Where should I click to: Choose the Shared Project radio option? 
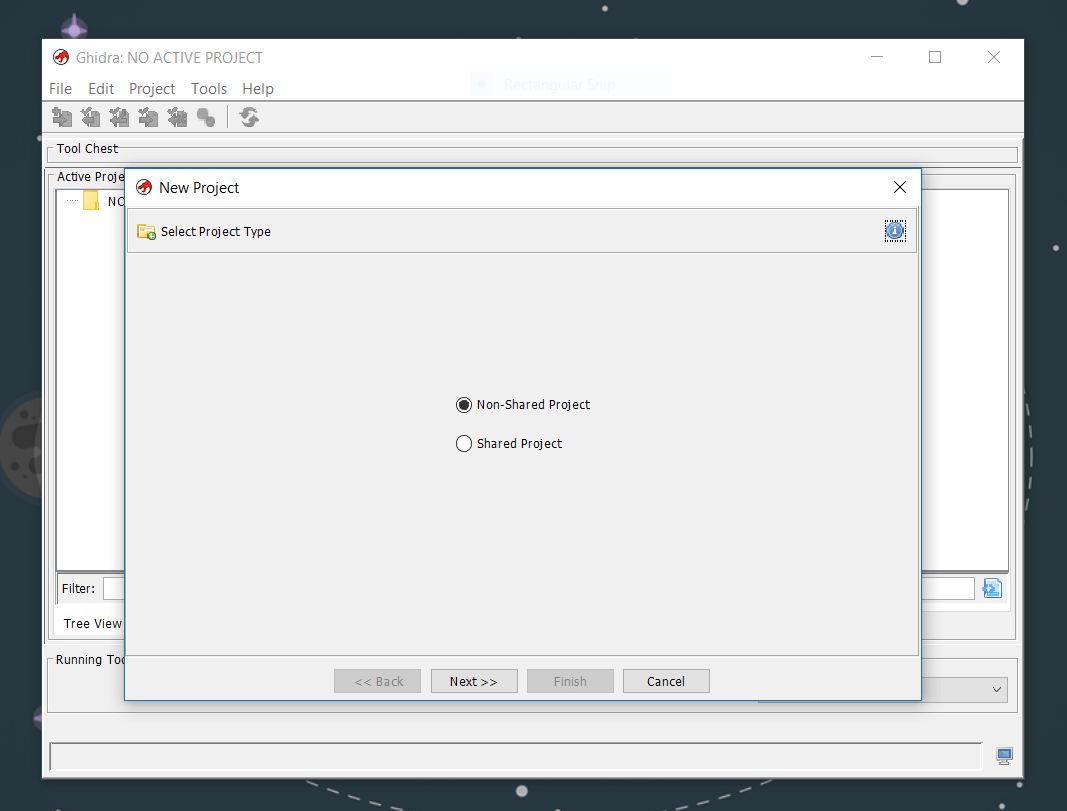[464, 444]
